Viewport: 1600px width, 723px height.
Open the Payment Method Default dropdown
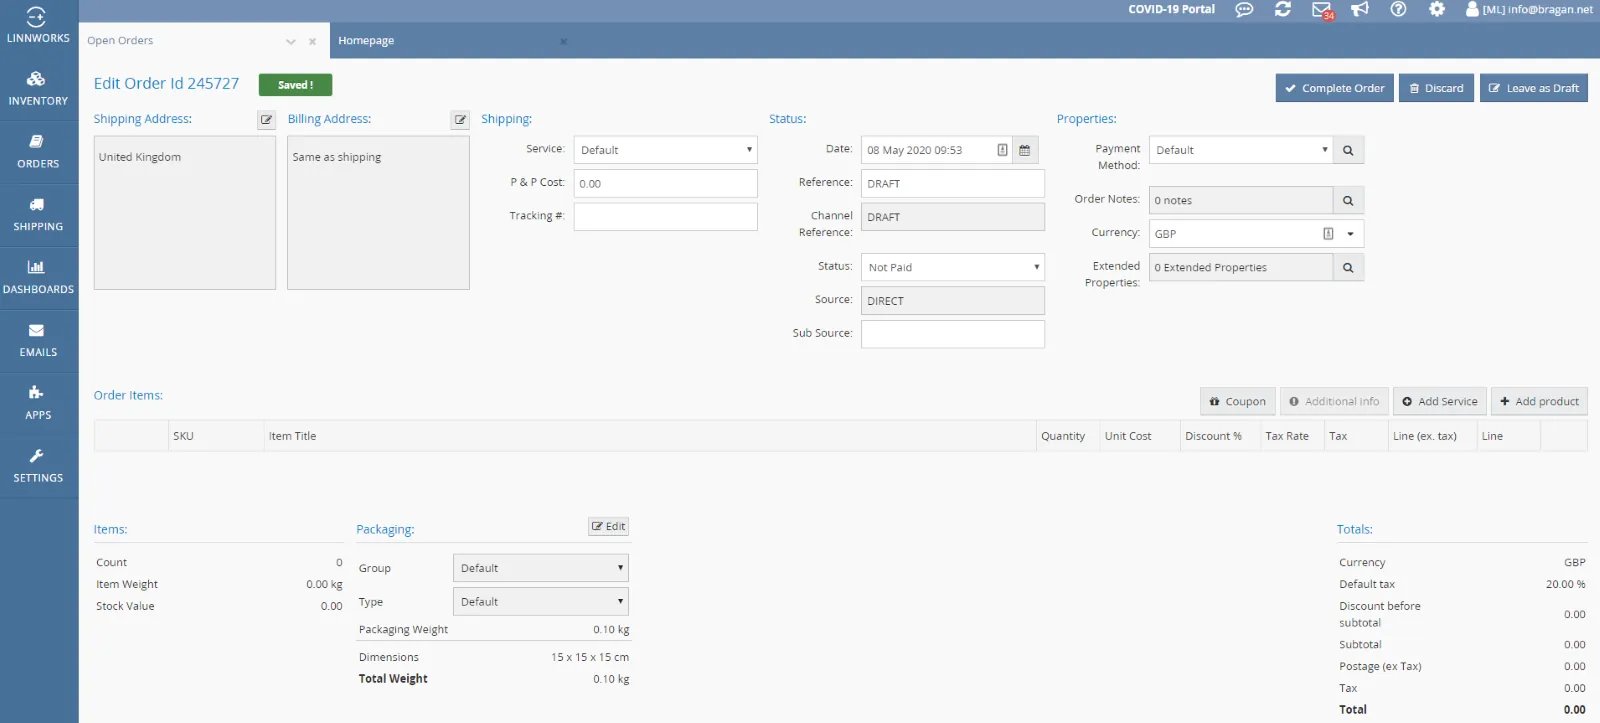(1241, 150)
